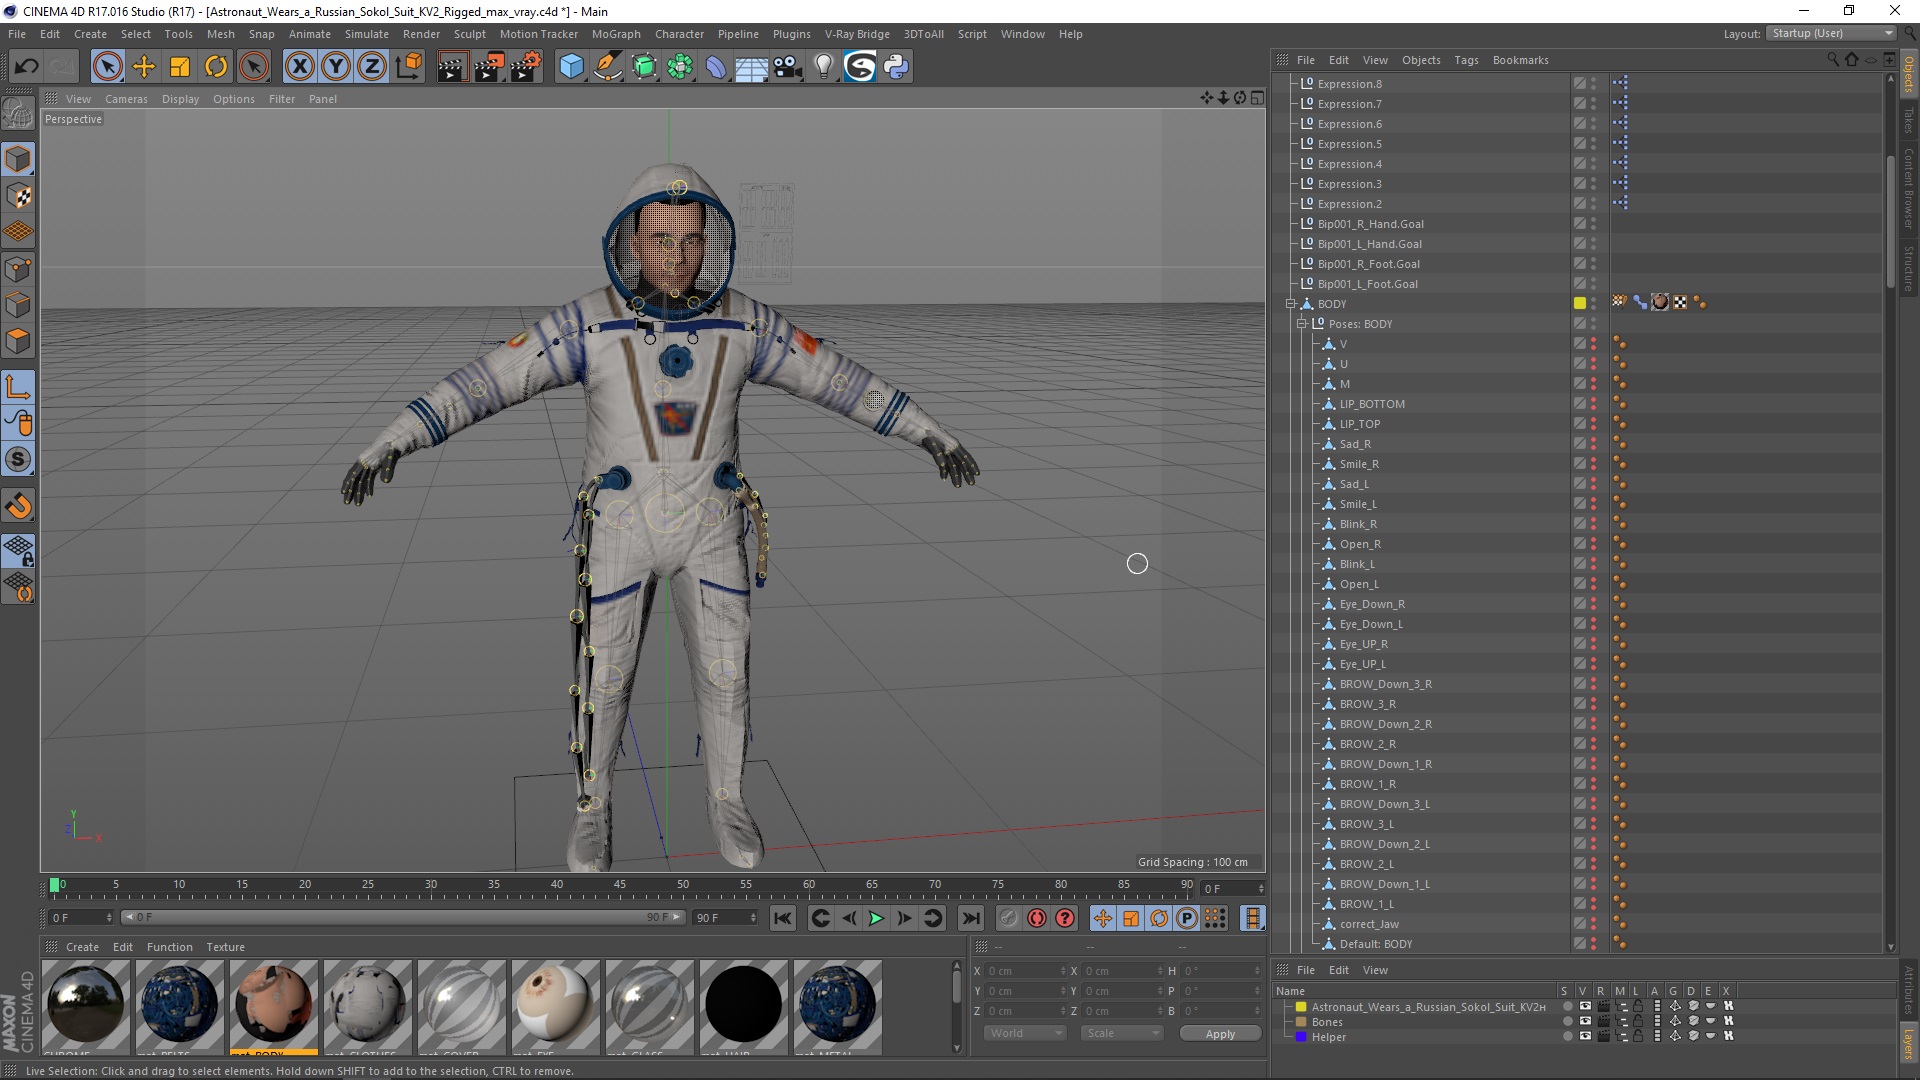Click Make Editable icon in left toolbar
This screenshot has height=1080, width=1920.
click(x=18, y=114)
